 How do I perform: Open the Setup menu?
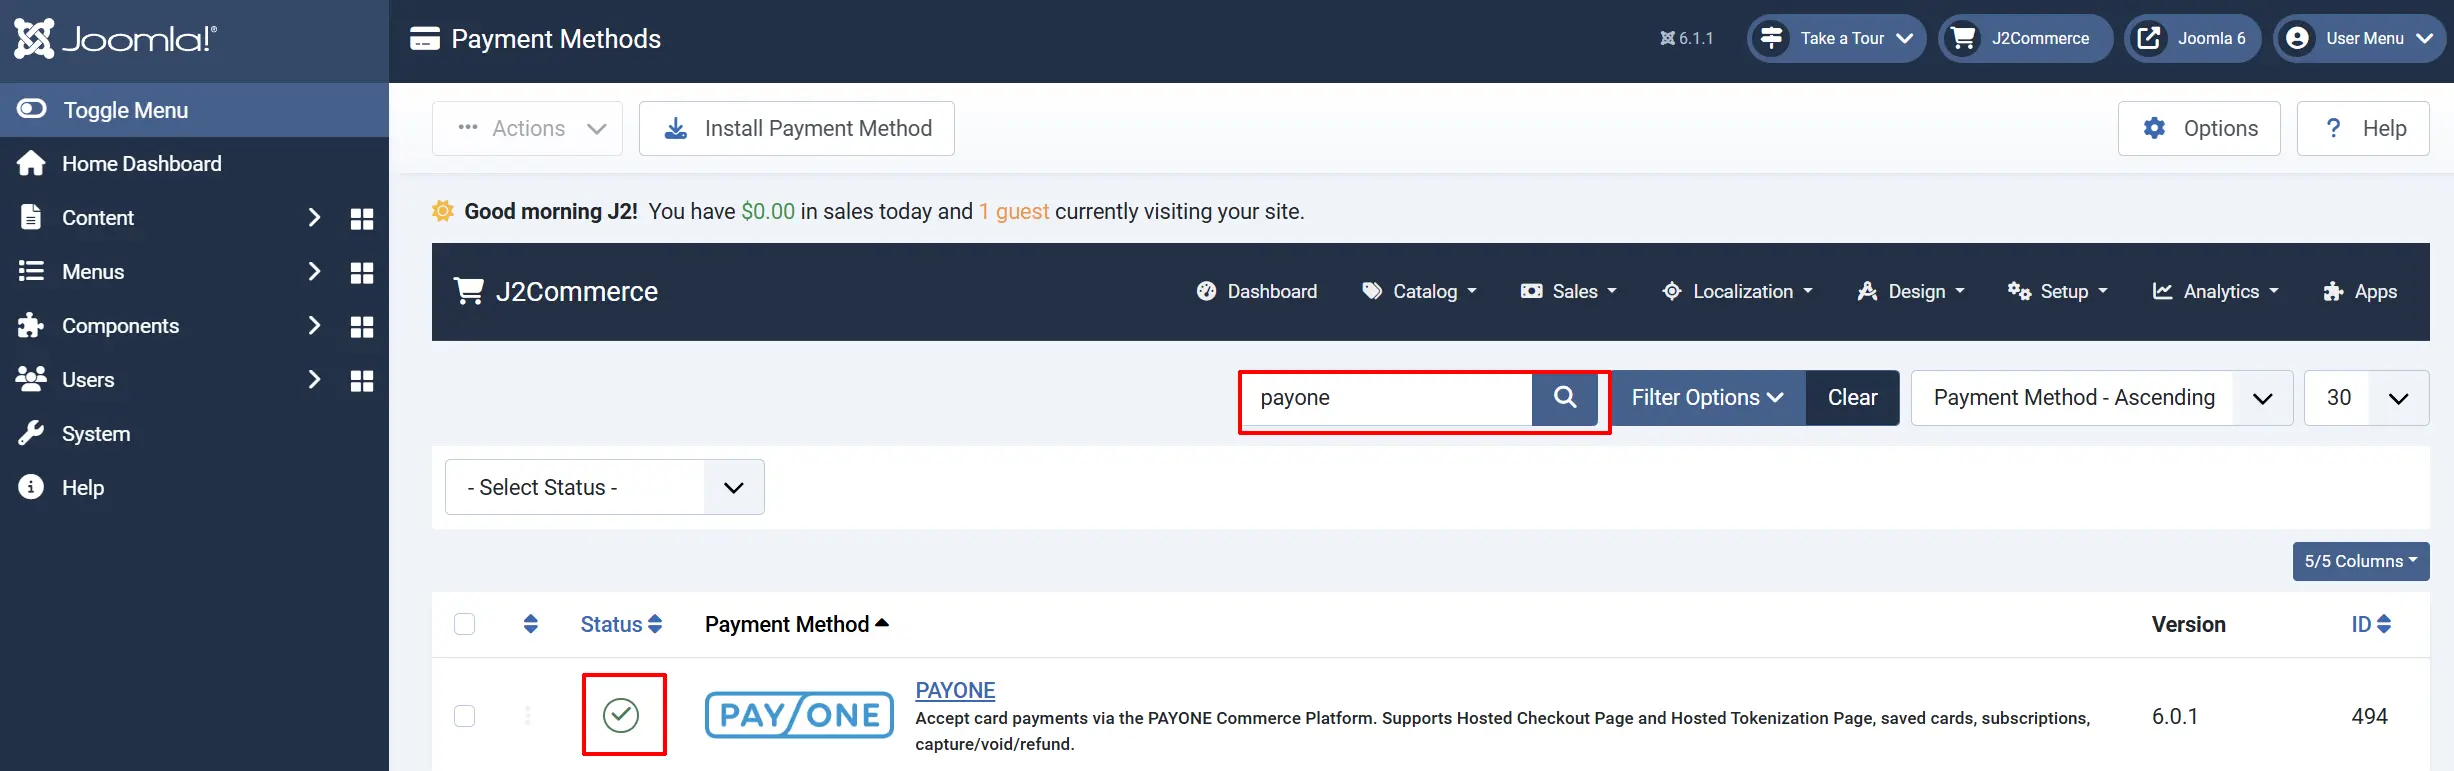[x=2057, y=291]
